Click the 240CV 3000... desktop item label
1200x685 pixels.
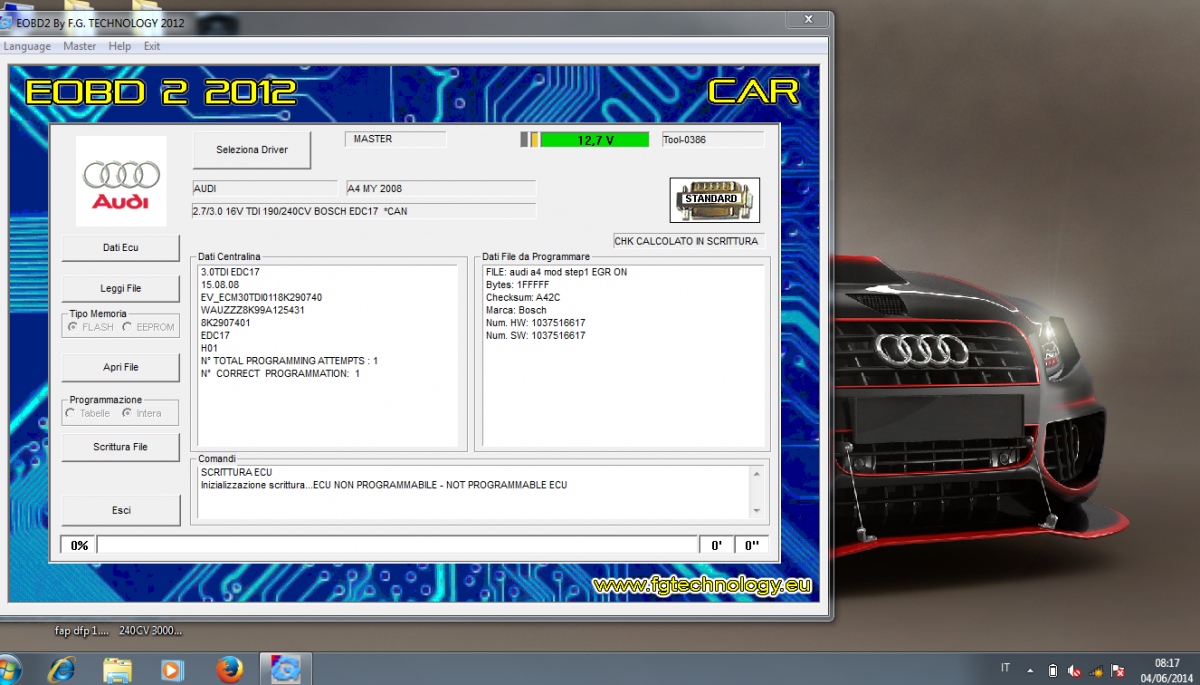(151, 631)
